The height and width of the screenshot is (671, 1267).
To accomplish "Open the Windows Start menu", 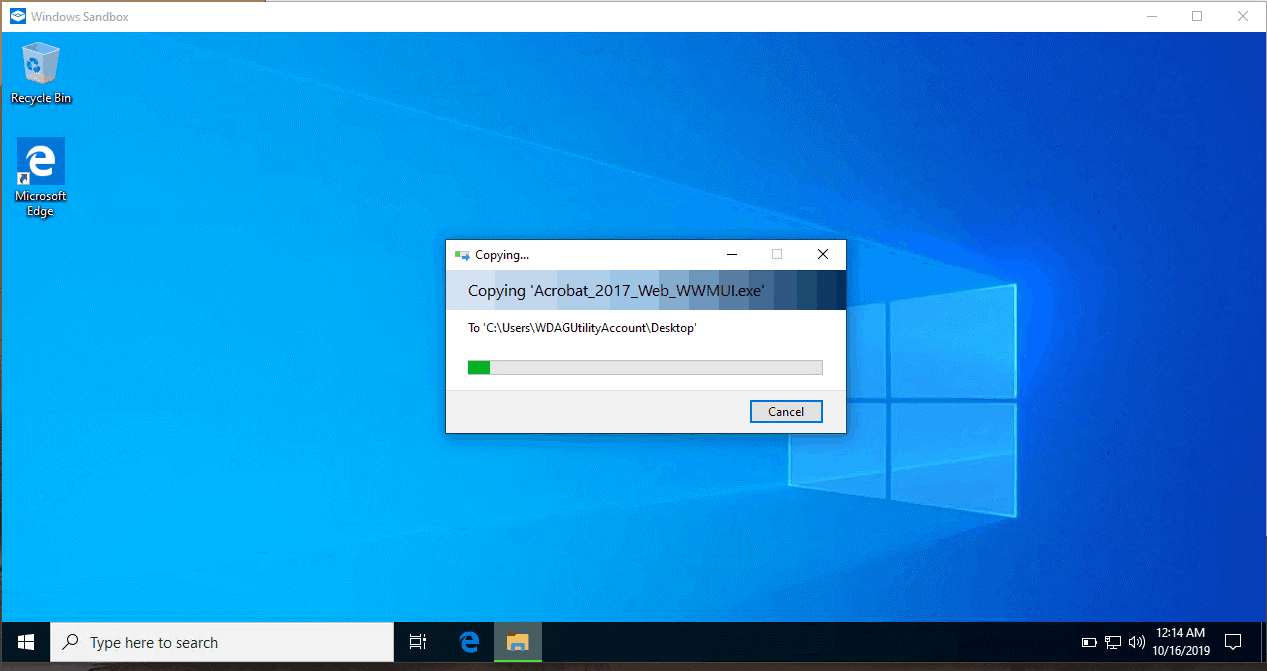I will pyautogui.click(x=25, y=642).
